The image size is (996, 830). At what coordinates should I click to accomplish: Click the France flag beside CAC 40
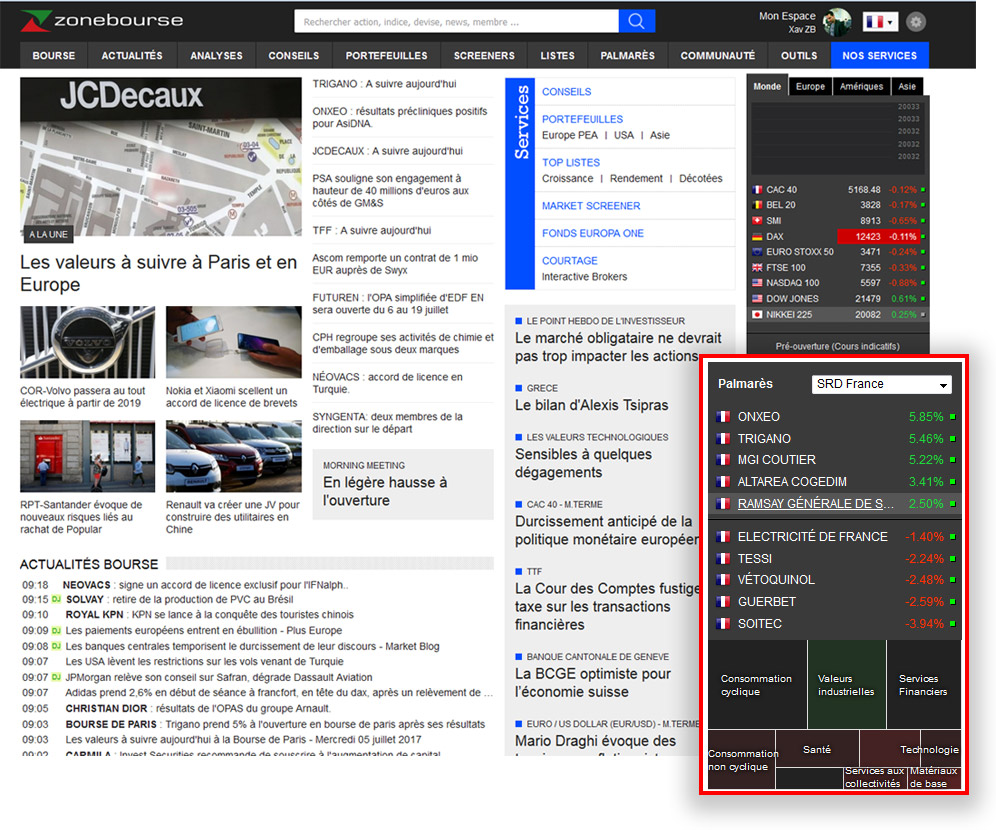[757, 190]
